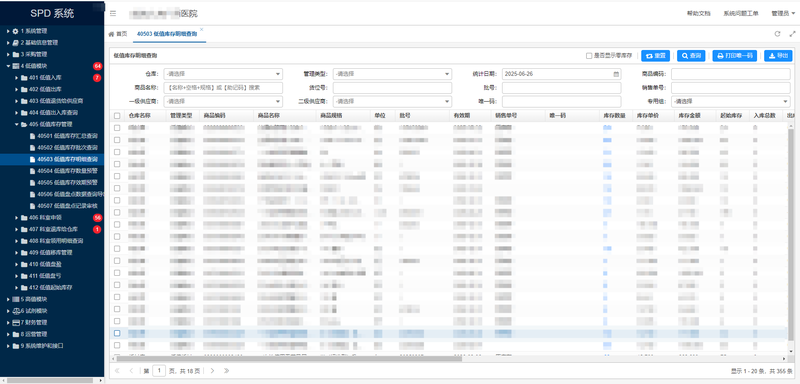Enable the 是否显示零库存 checkbox
This screenshot has width=800, height=384.
point(589,56)
